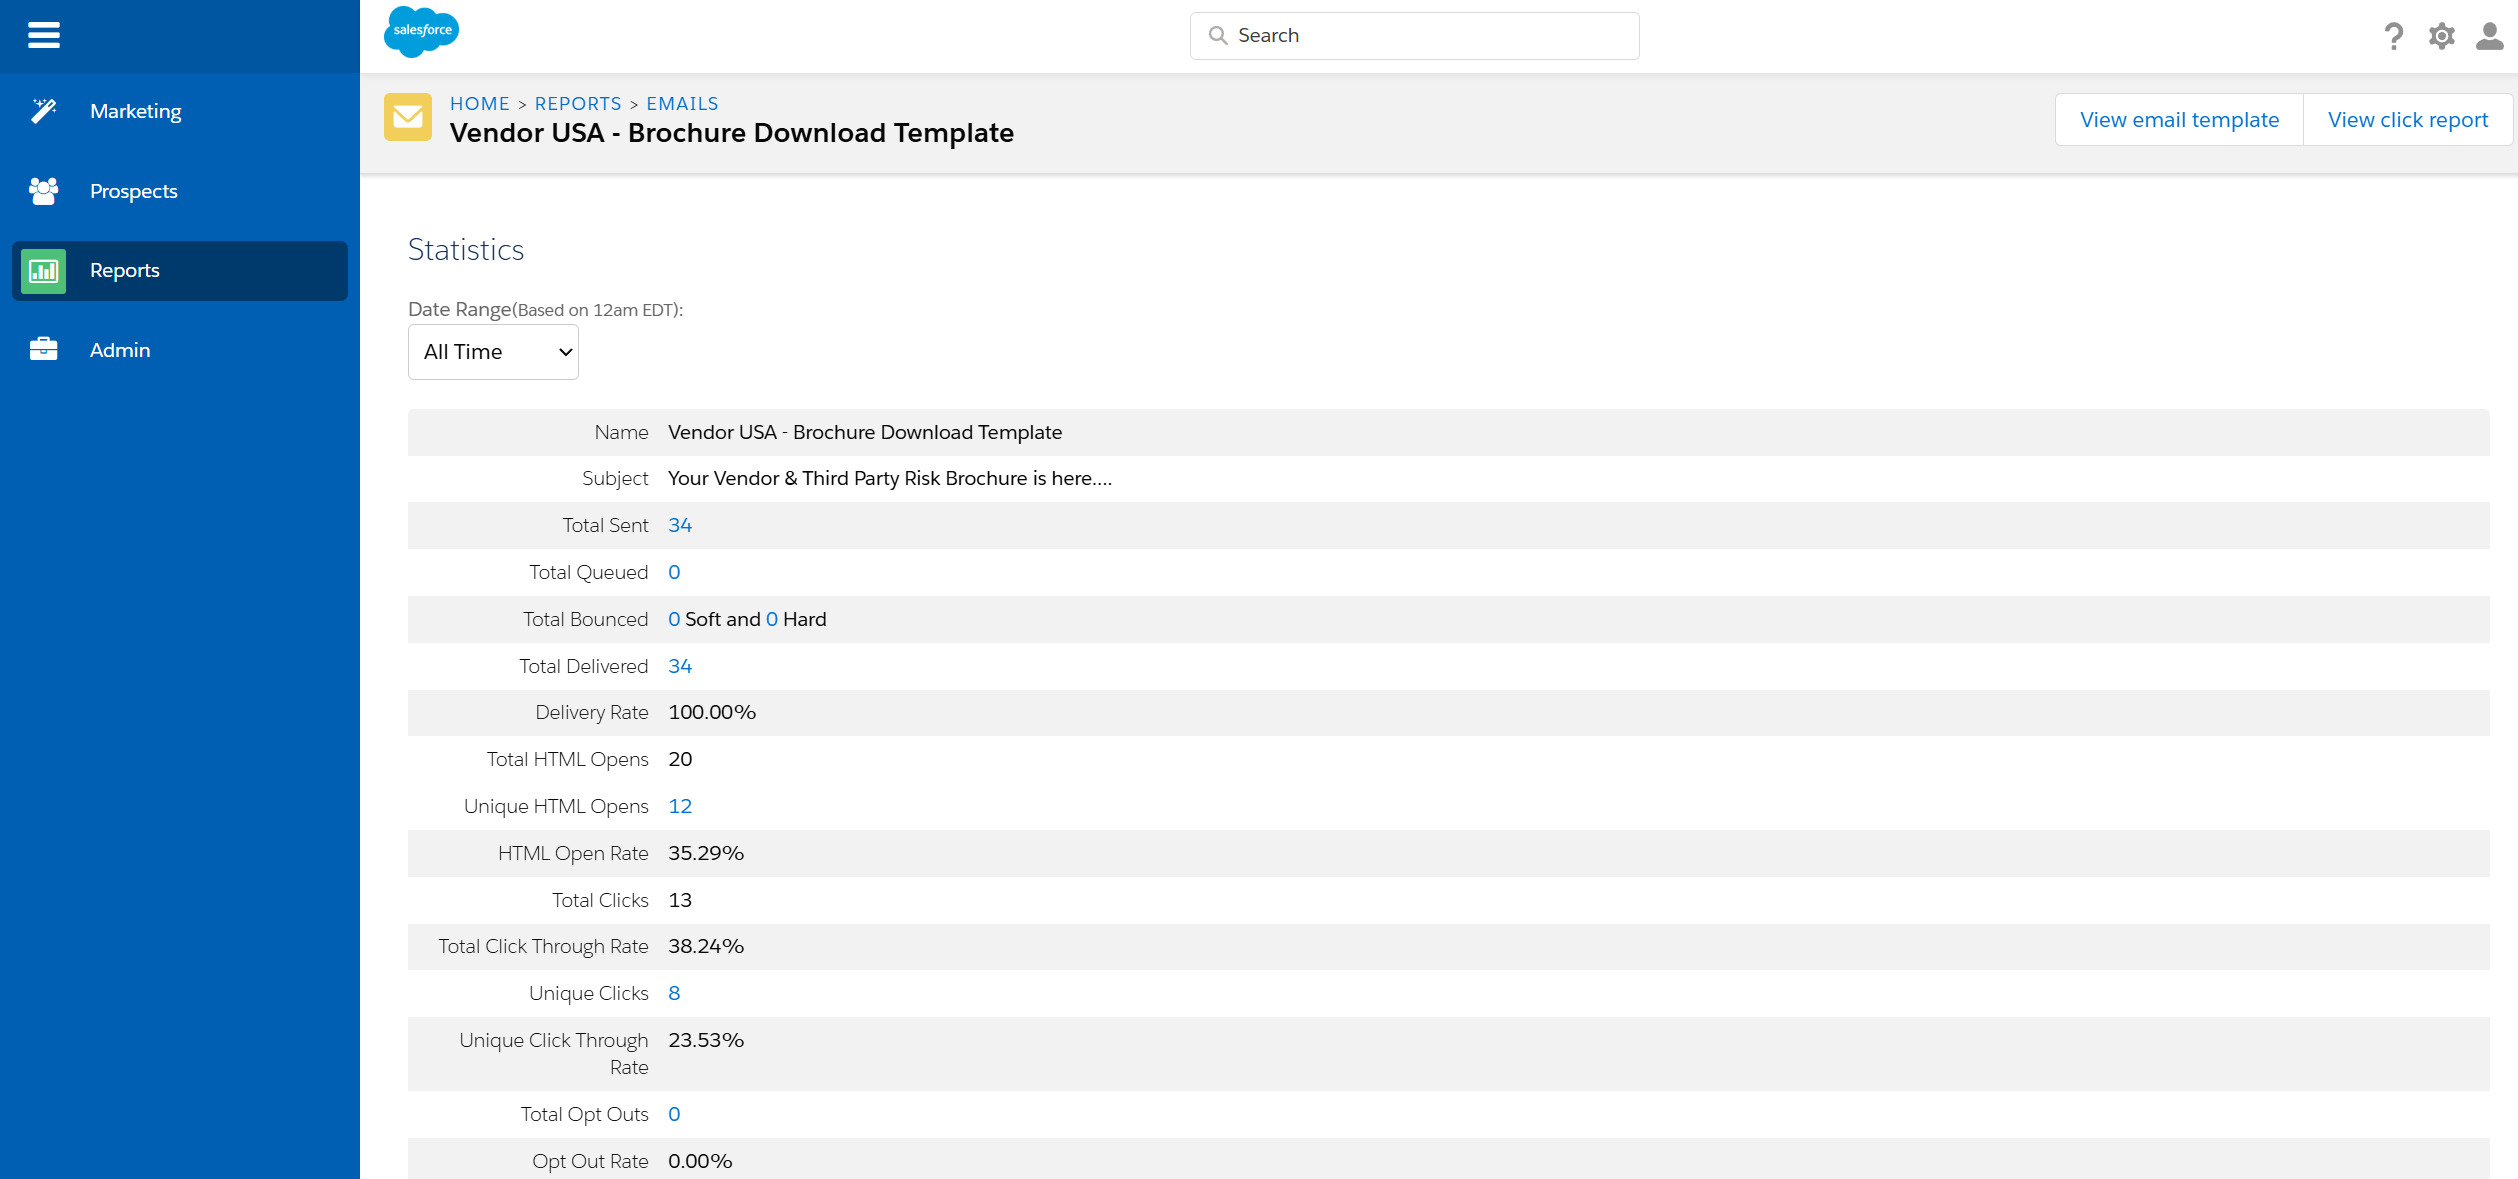Click the Admin briefcase icon

[x=43, y=350]
